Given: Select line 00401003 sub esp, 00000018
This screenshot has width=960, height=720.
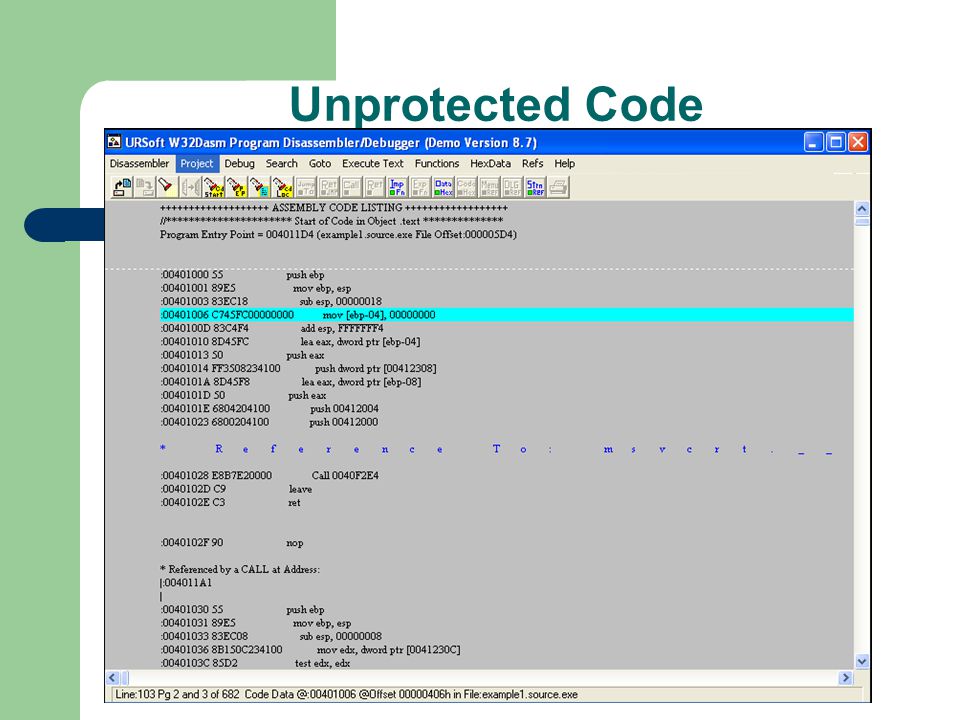Looking at the screenshot, I should pos(271,301).
